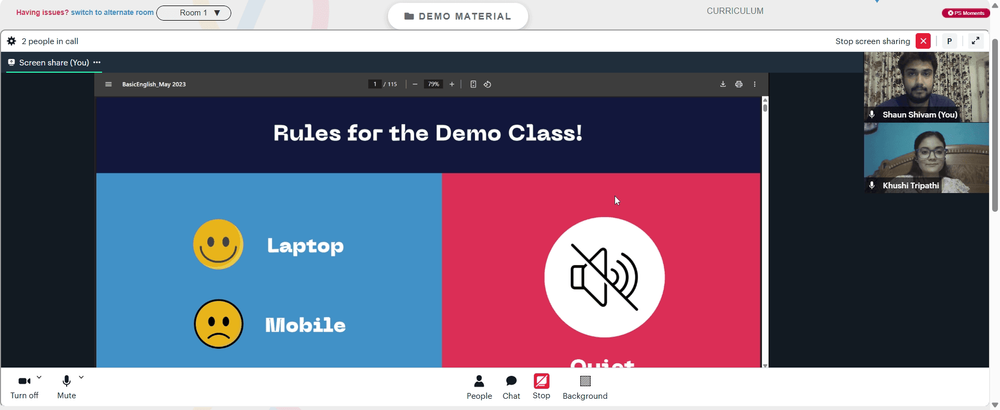Click the red X to stop screen sharing
The width and height of the screenshot is (1000, 410).
click(923, 41)
